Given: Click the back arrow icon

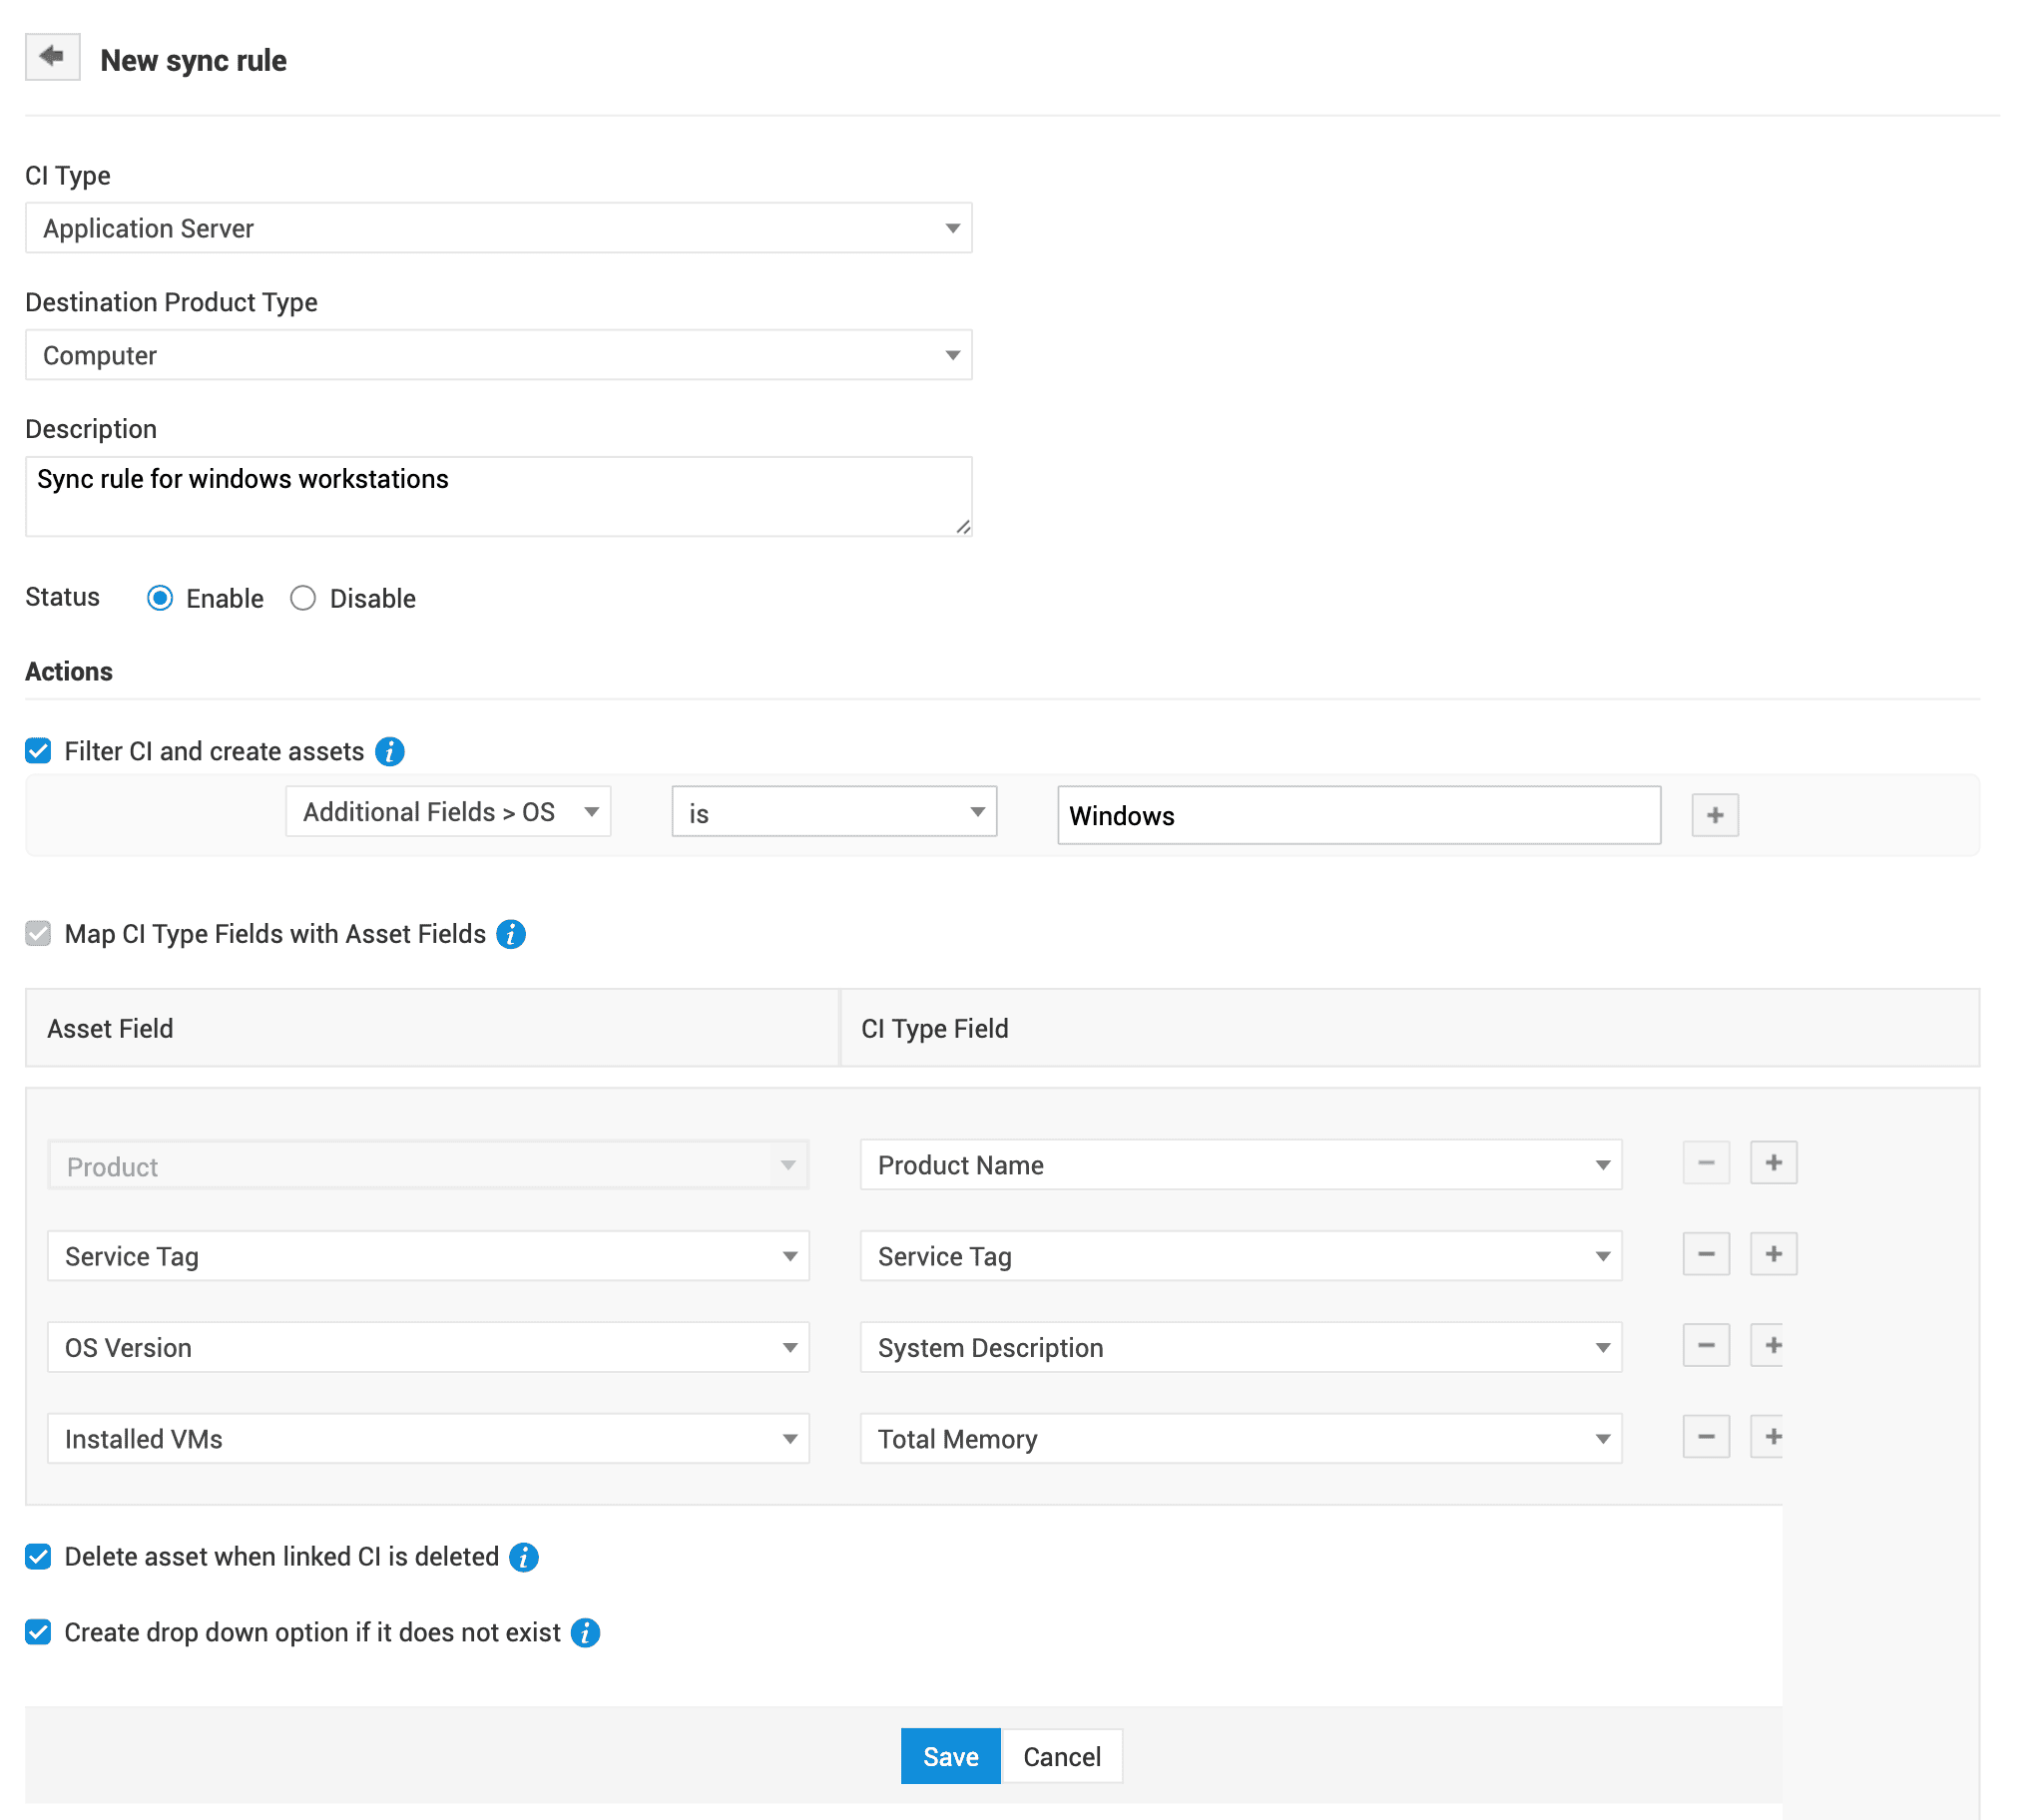Looking at the screenshot, I should pos(52,57).
